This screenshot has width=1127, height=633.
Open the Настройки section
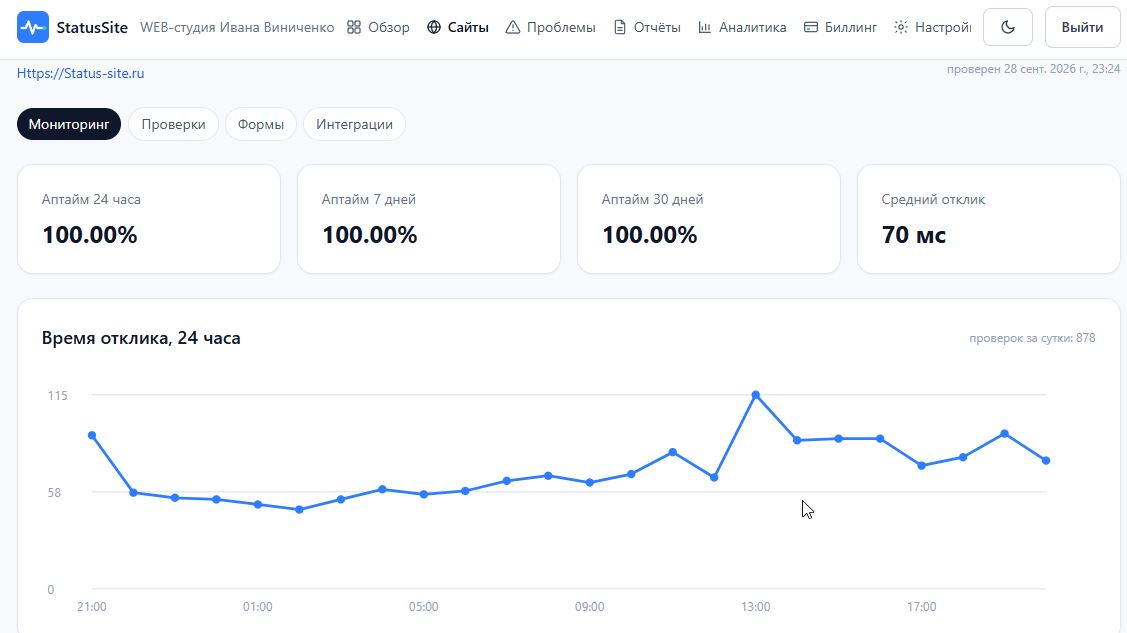click(932, 27)
